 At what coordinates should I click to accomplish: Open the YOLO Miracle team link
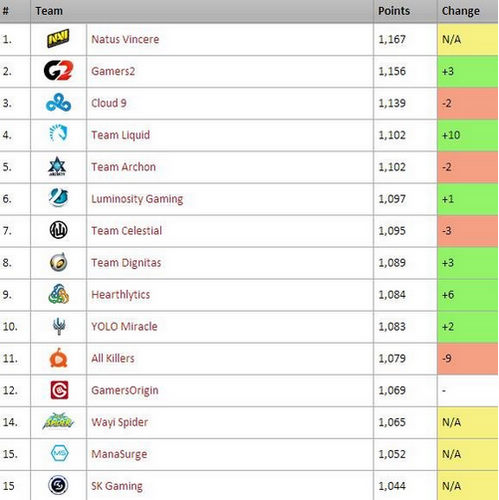point(124,326)
